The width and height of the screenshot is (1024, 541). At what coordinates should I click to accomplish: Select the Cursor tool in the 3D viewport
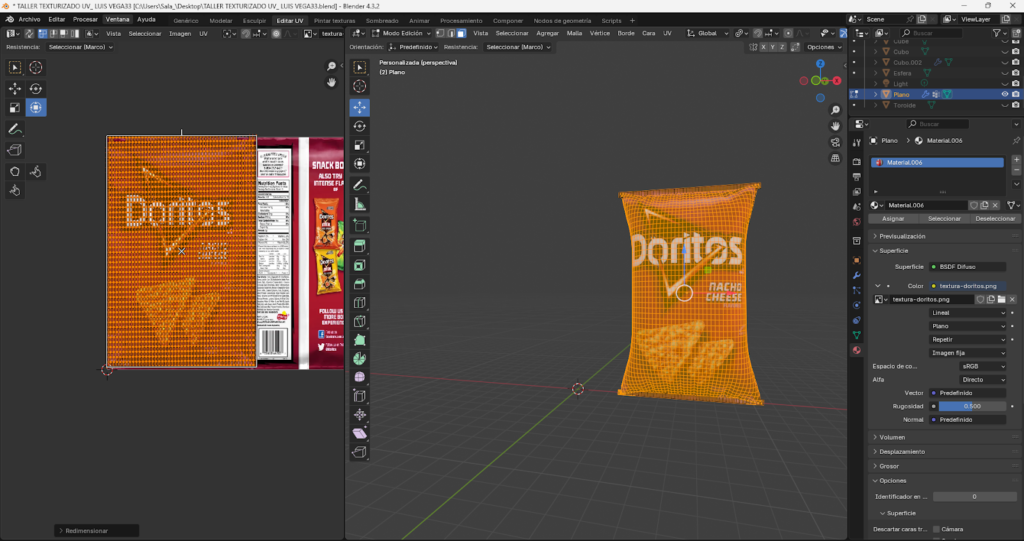[360, 86]
